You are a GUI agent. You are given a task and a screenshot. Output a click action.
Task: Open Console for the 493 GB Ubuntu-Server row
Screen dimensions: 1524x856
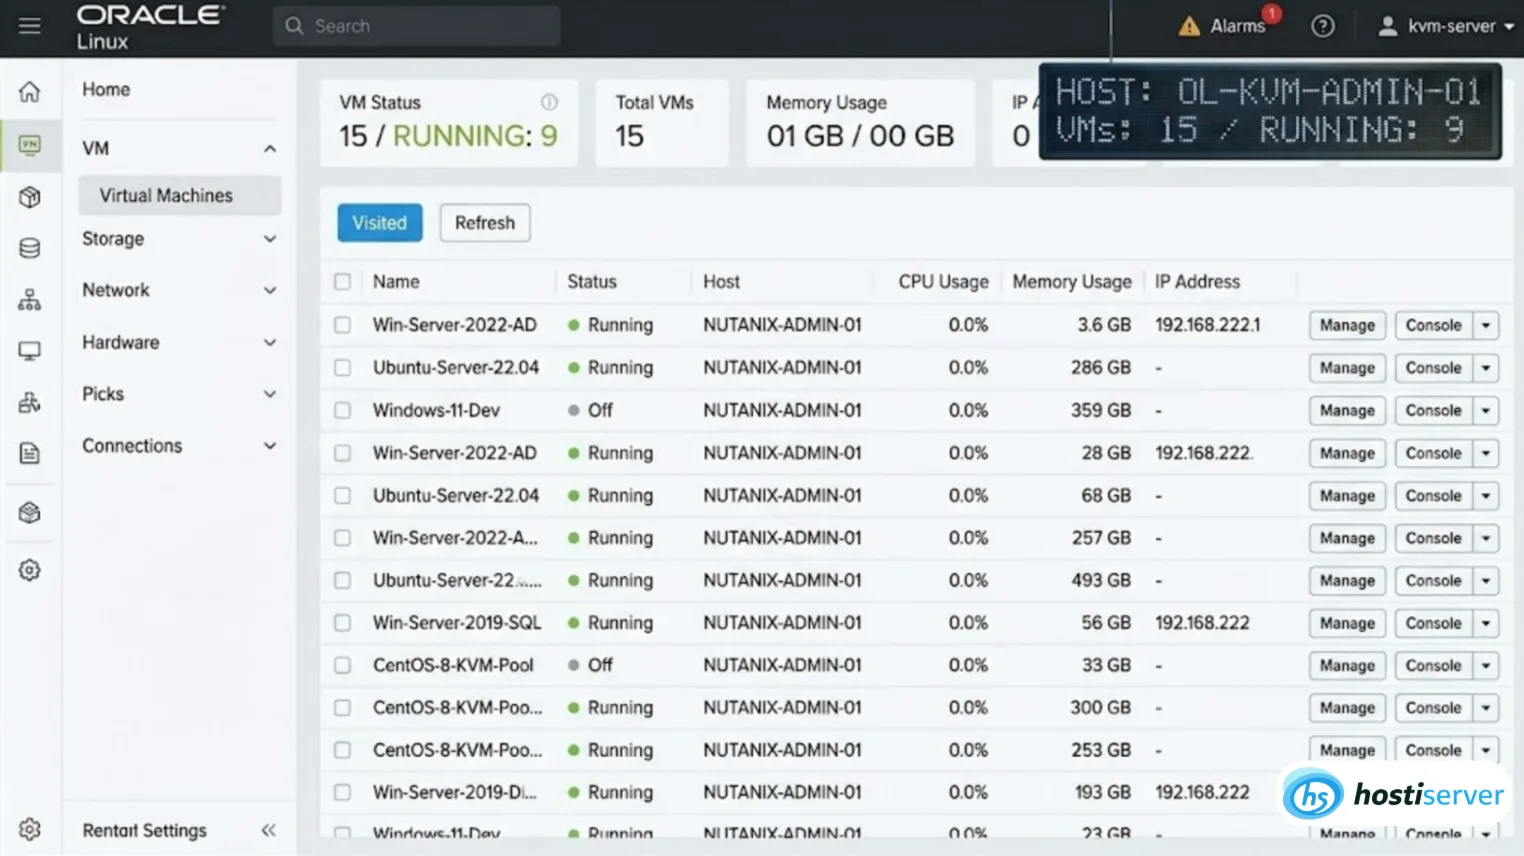(1433, 580)
